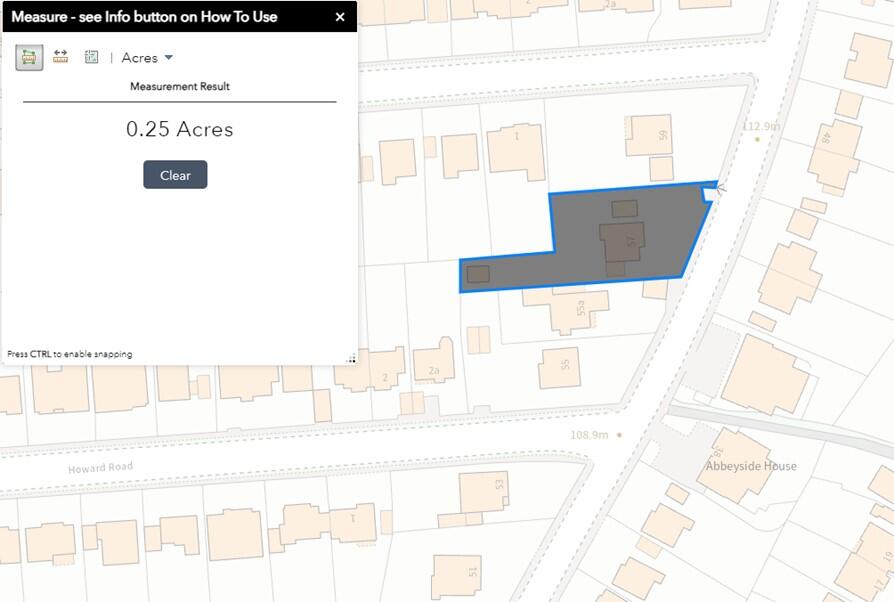Select building 59 north of the polygon
894x602 pixels.
(x=649, y=135)
